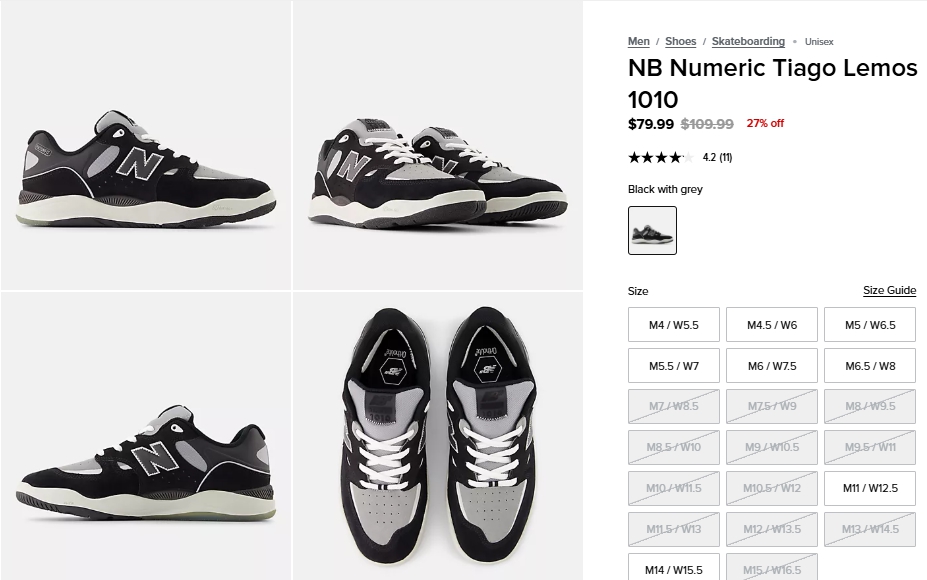Enlarge the side profile shoe image
This screenshot has width=927, height=580.
click(146, 145)
